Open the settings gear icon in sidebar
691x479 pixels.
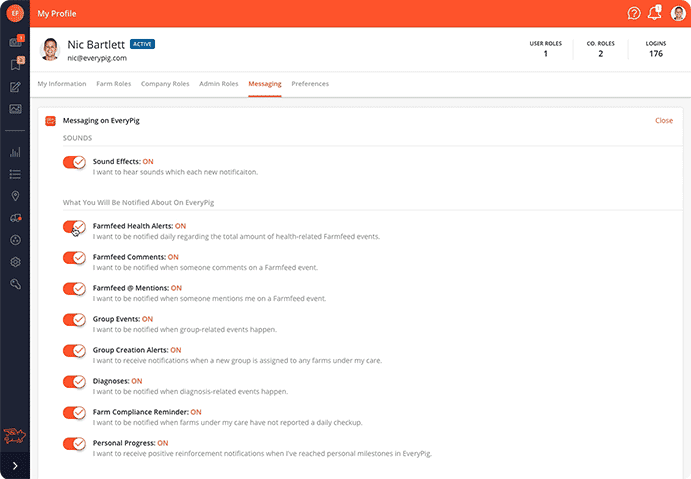click(x=15, y=262)
